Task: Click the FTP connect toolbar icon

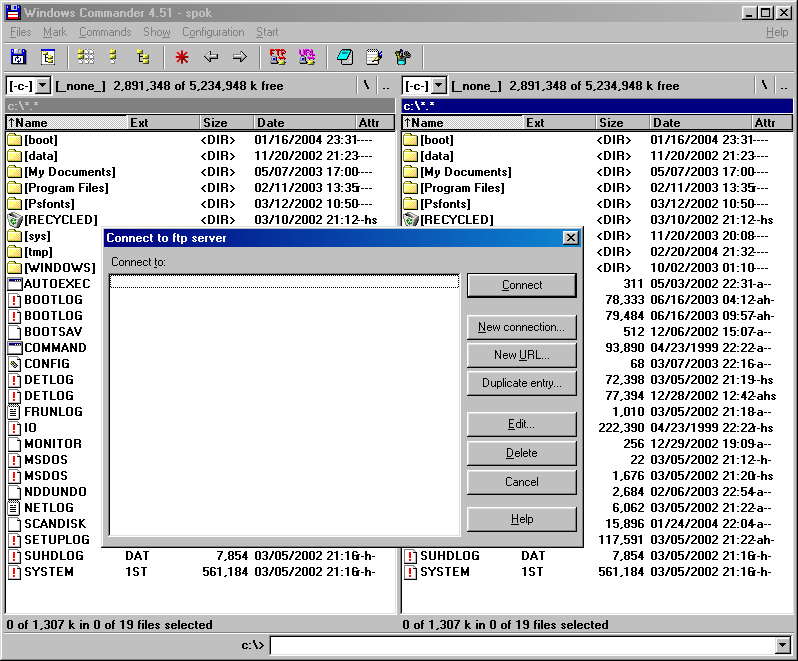Action: coord(277,57)
